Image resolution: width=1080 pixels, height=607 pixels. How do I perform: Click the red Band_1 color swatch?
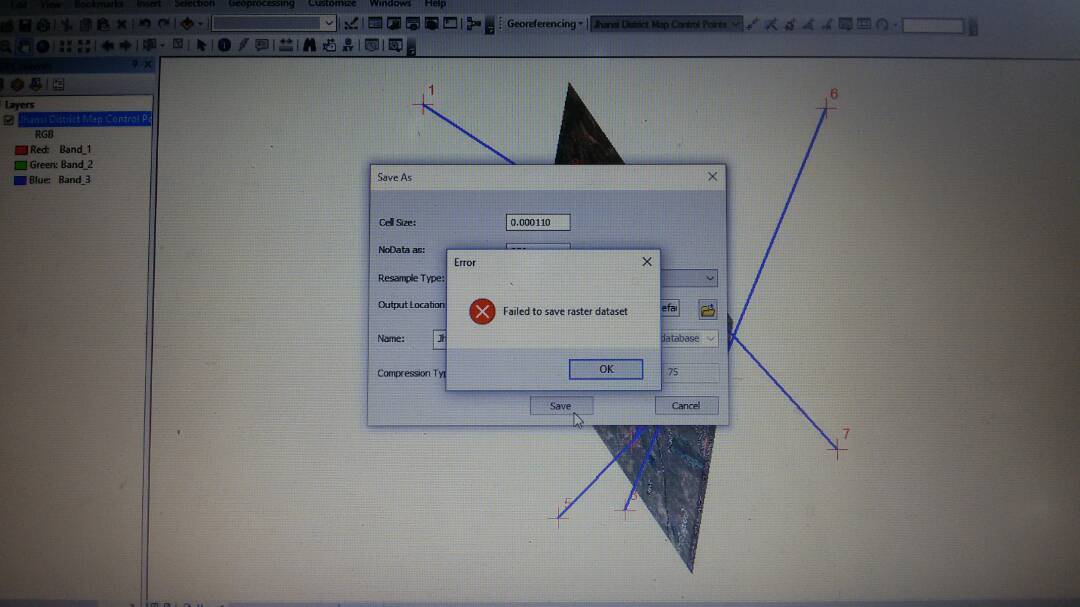tap(20, 148)
